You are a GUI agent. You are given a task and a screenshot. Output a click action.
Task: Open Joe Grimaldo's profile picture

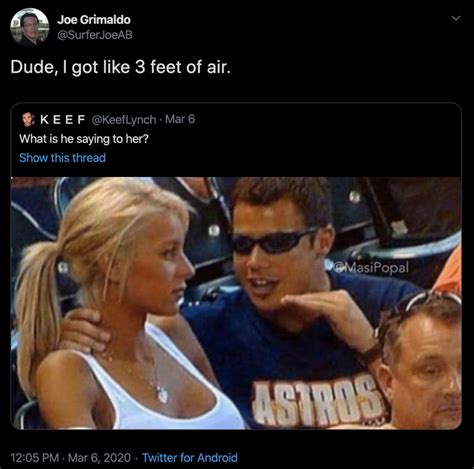click(x=30, y=27)
